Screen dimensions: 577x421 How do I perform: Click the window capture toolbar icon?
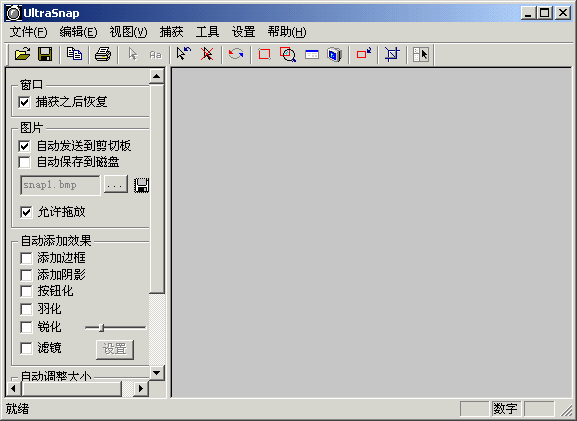click(x=312, y=54)
